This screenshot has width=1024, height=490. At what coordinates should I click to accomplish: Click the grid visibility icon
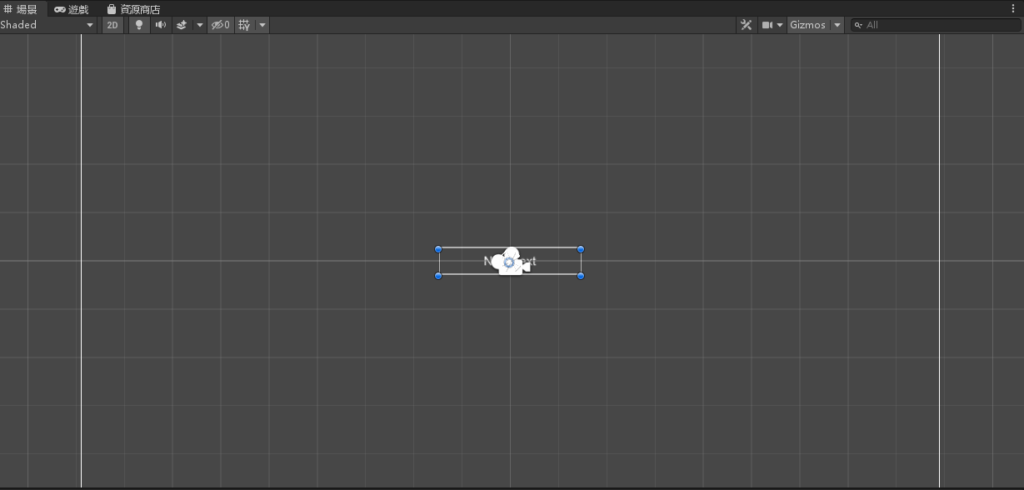tap(244, 25)
